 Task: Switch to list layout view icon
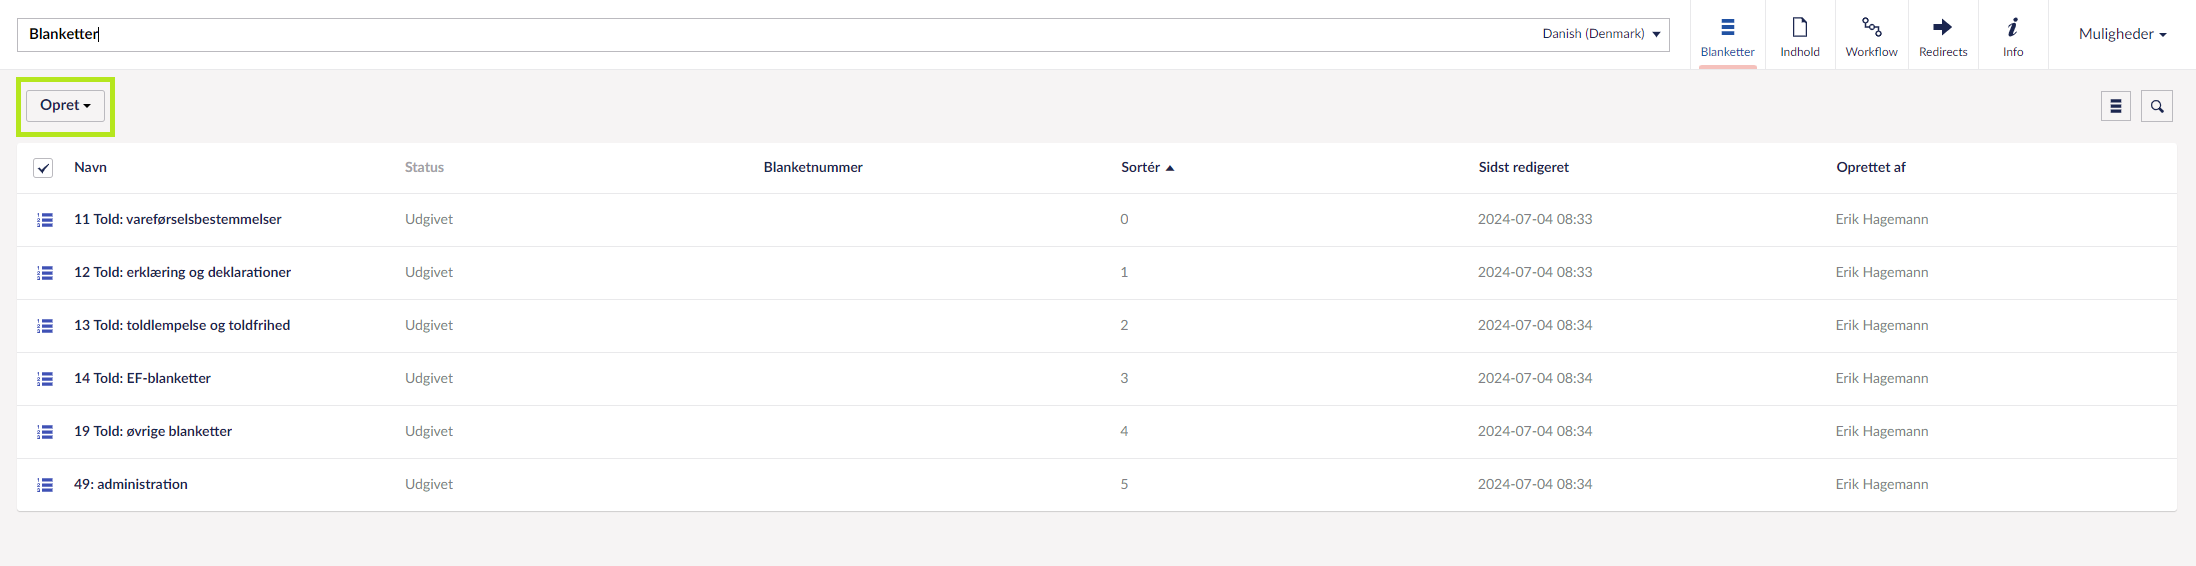(x=2116, y=106)
